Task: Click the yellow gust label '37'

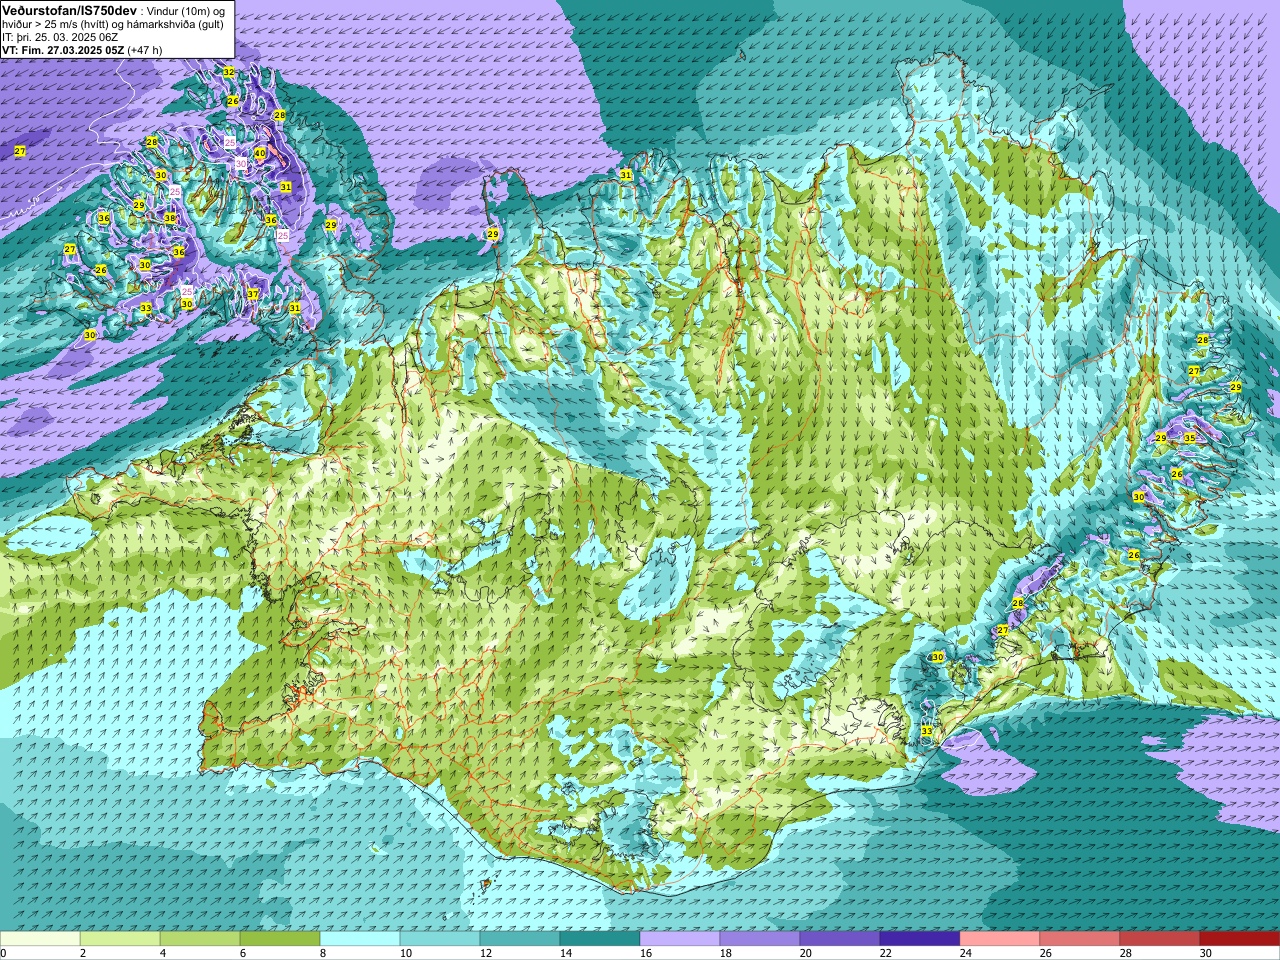Action: click(253, 294)
